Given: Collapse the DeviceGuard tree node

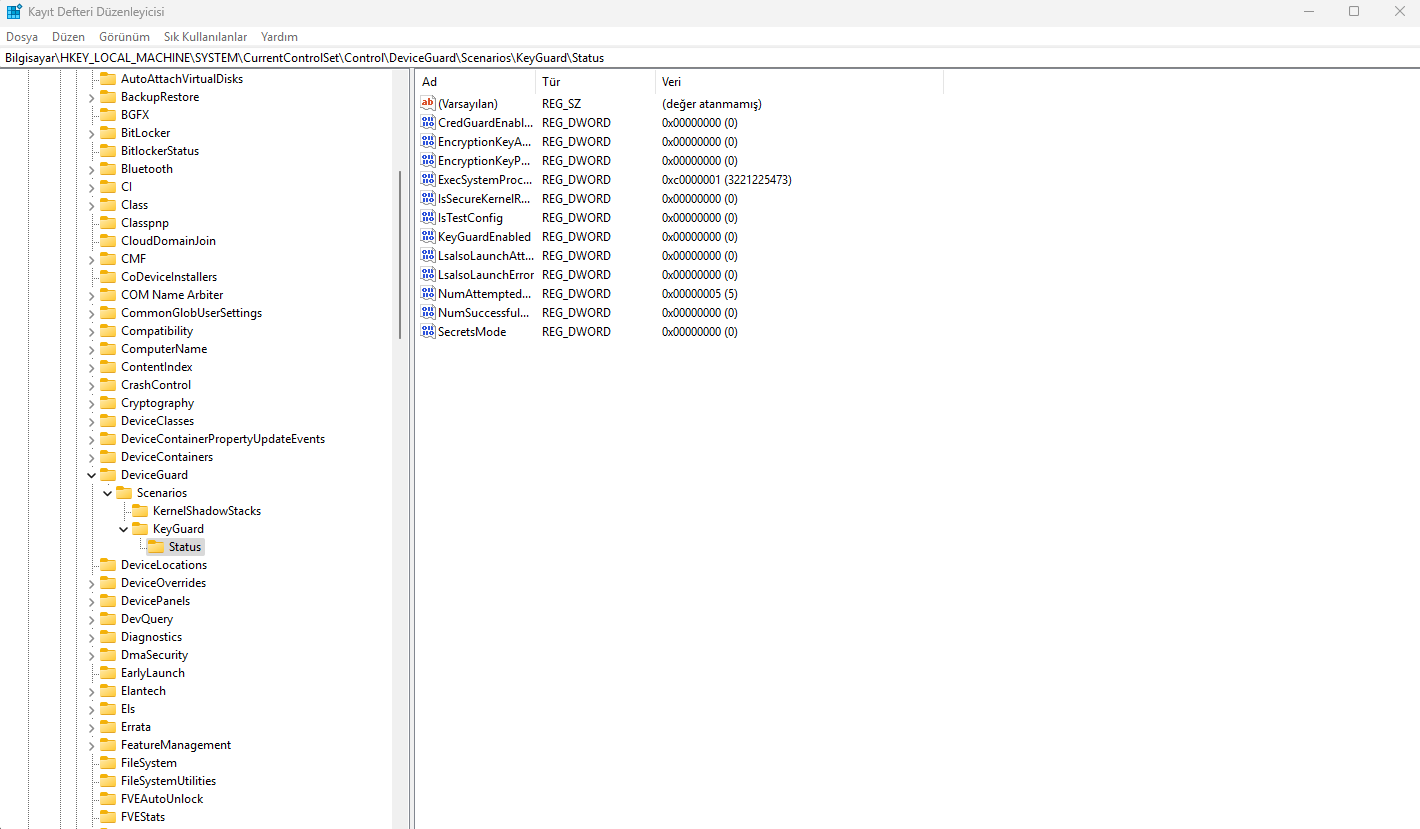Looking at the screenshot, I should pos(92,475).
